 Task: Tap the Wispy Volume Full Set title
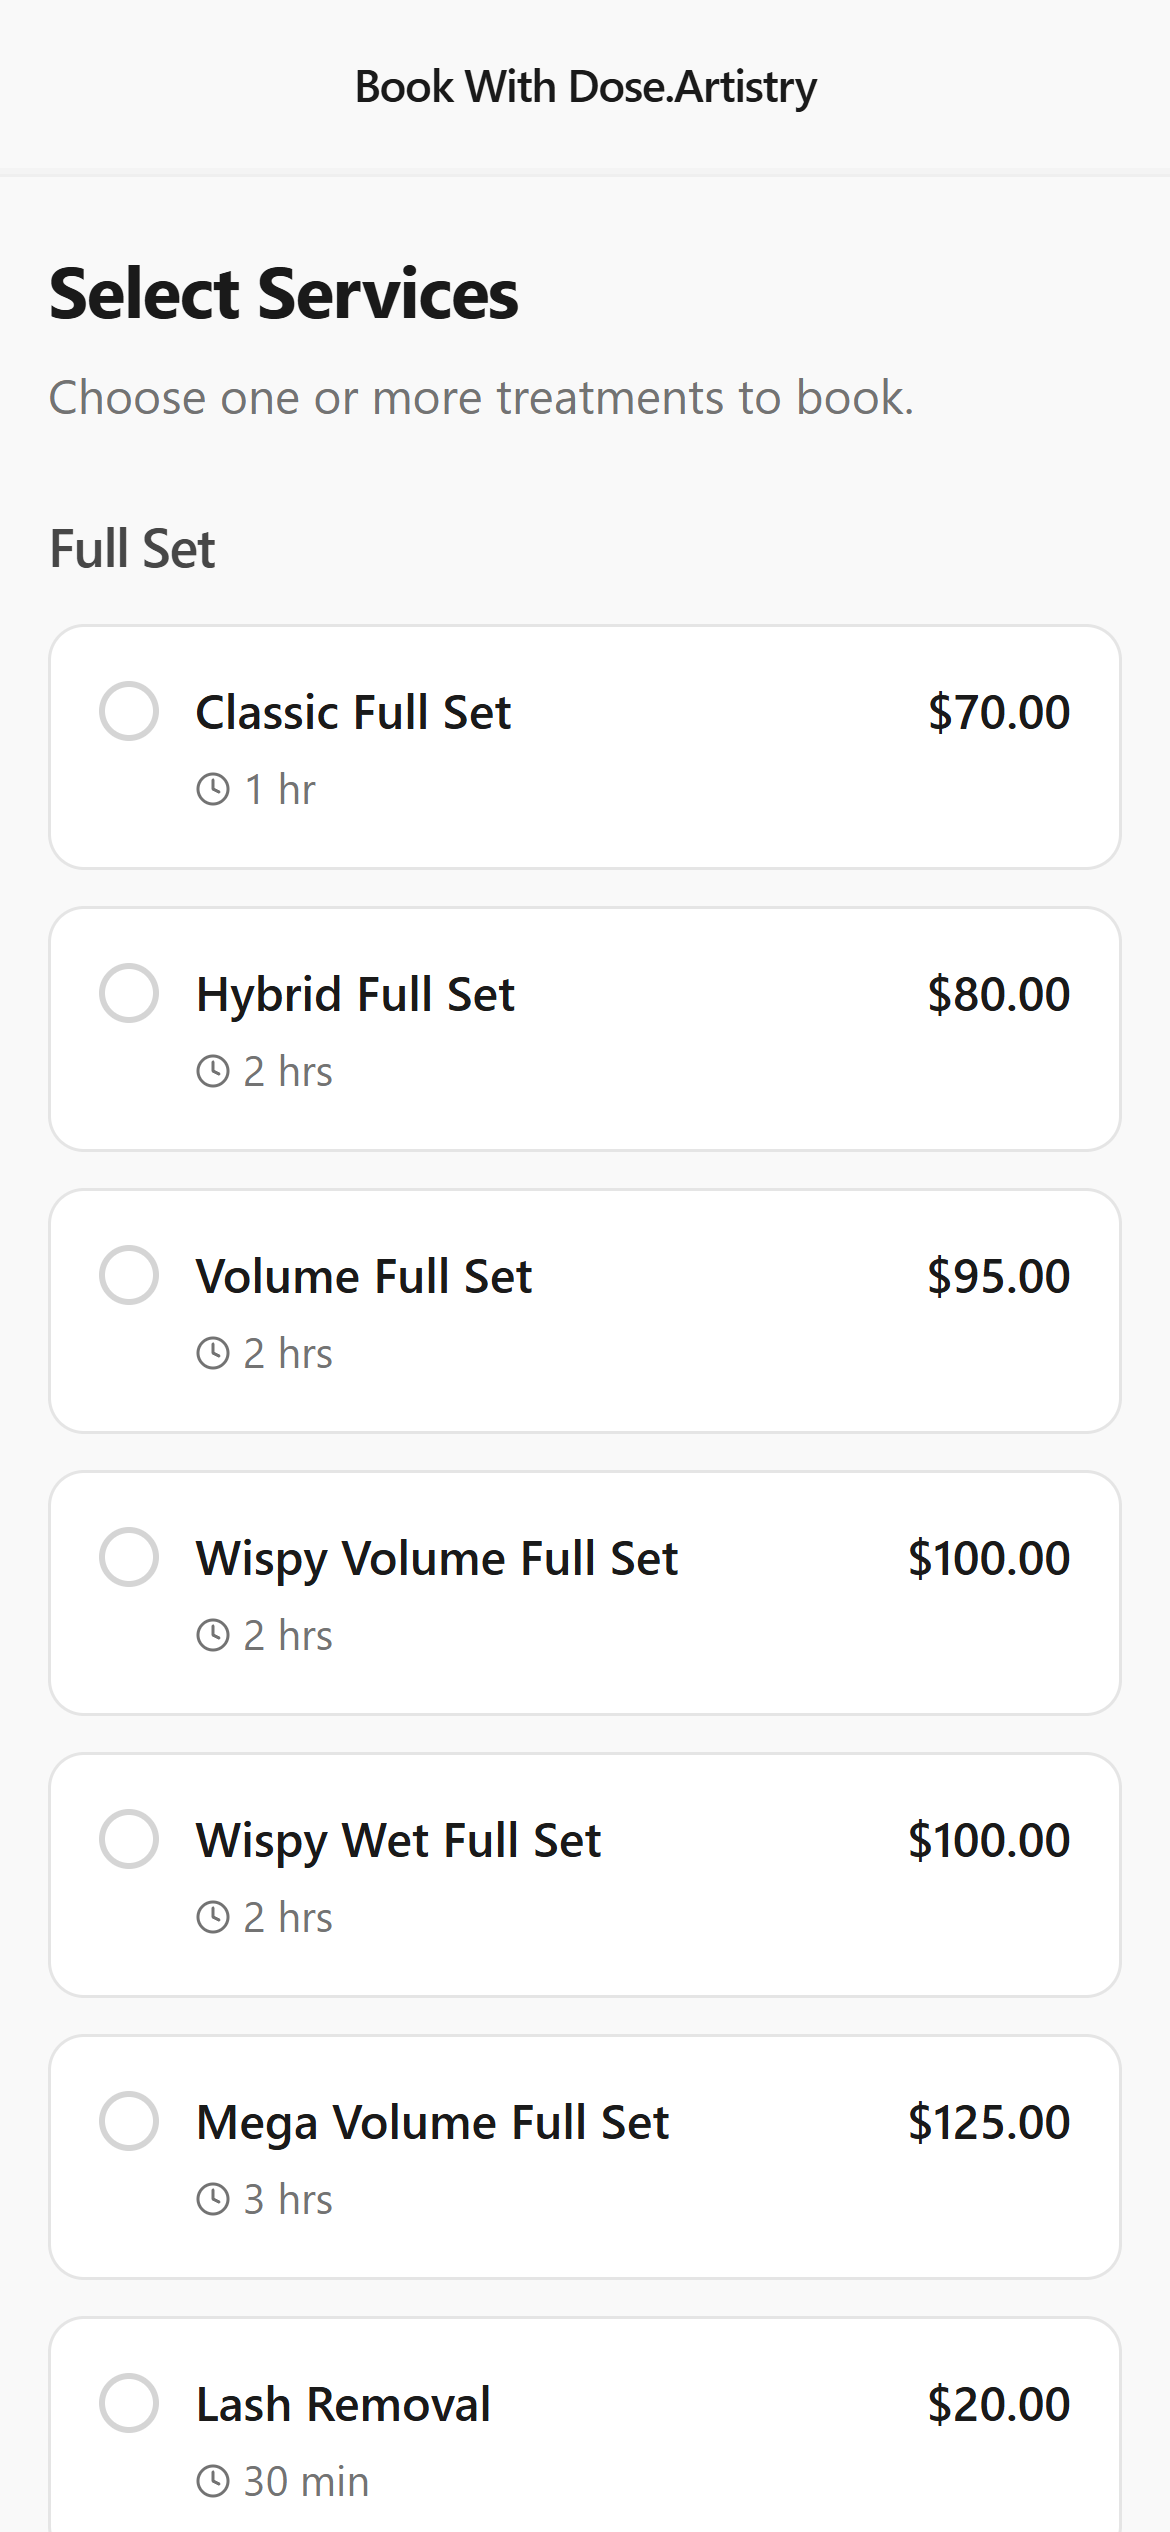tap(437, 1558)
